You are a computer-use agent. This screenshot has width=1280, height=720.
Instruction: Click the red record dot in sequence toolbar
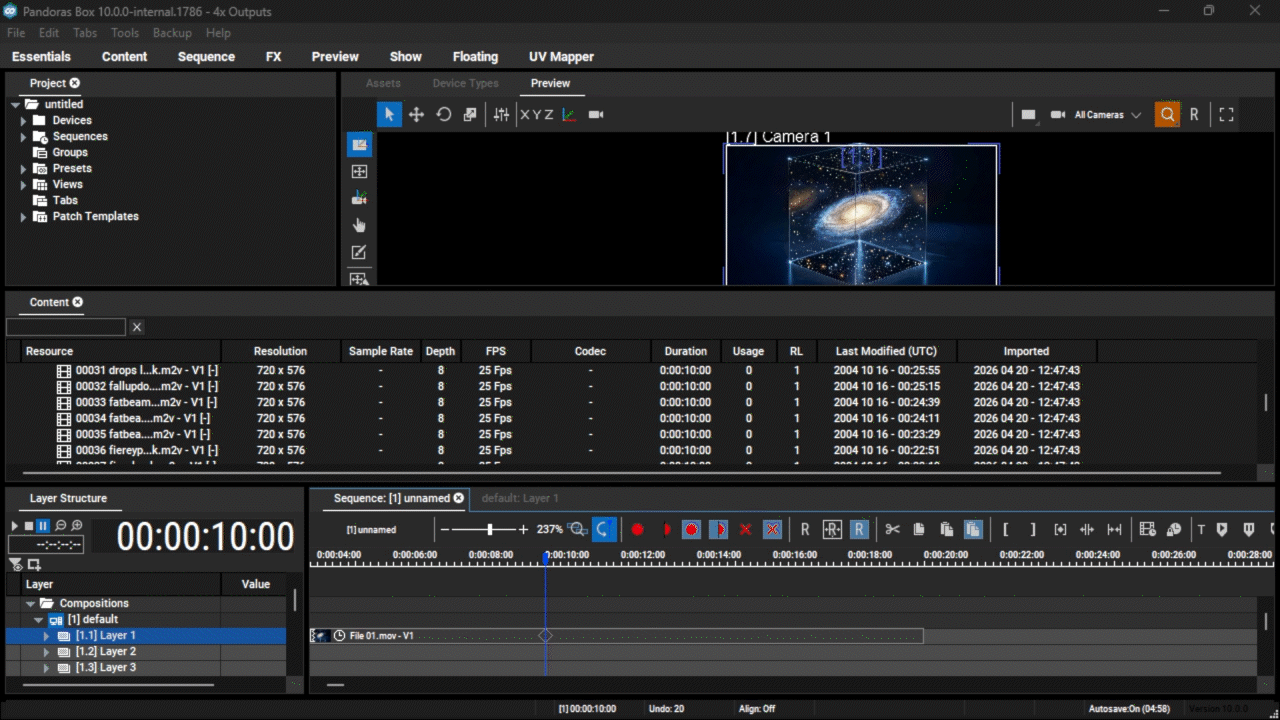click(637, 530)
